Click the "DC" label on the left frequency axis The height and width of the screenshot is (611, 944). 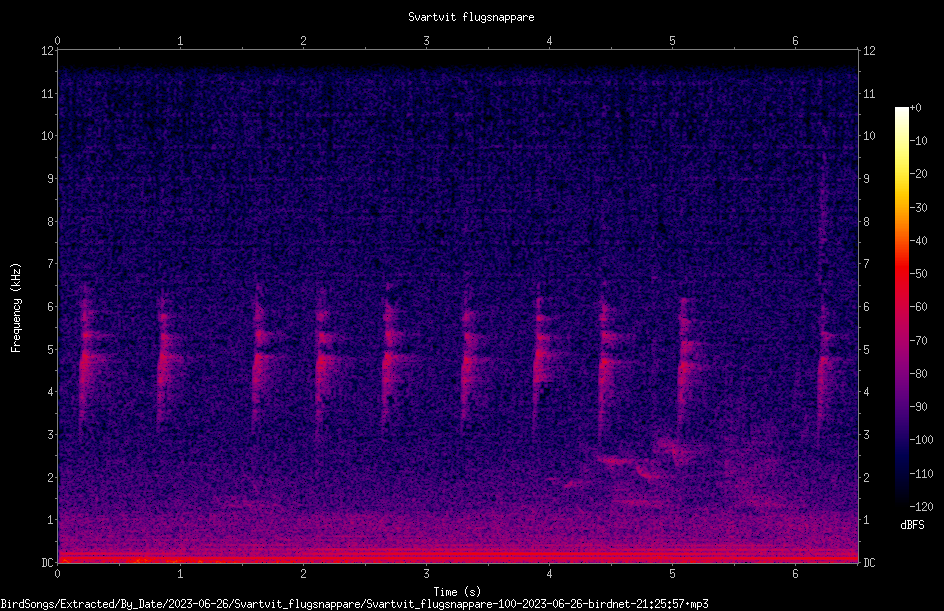[x=47, y=563]
